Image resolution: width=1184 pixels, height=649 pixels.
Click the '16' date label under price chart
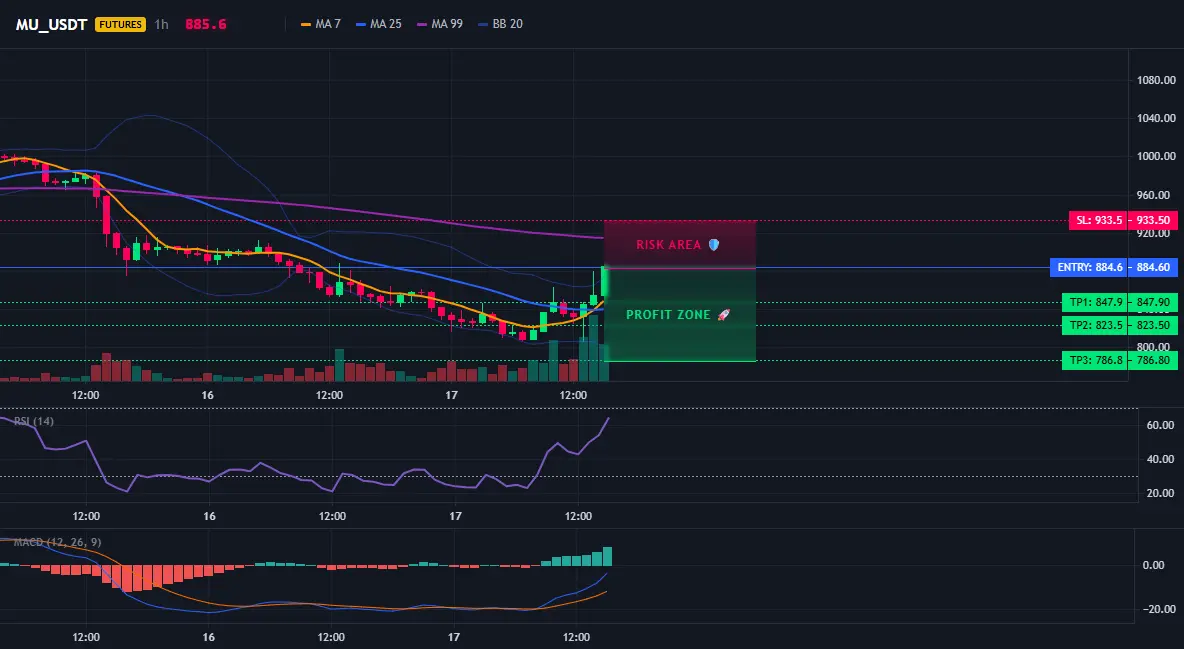(x=208, y=395)
